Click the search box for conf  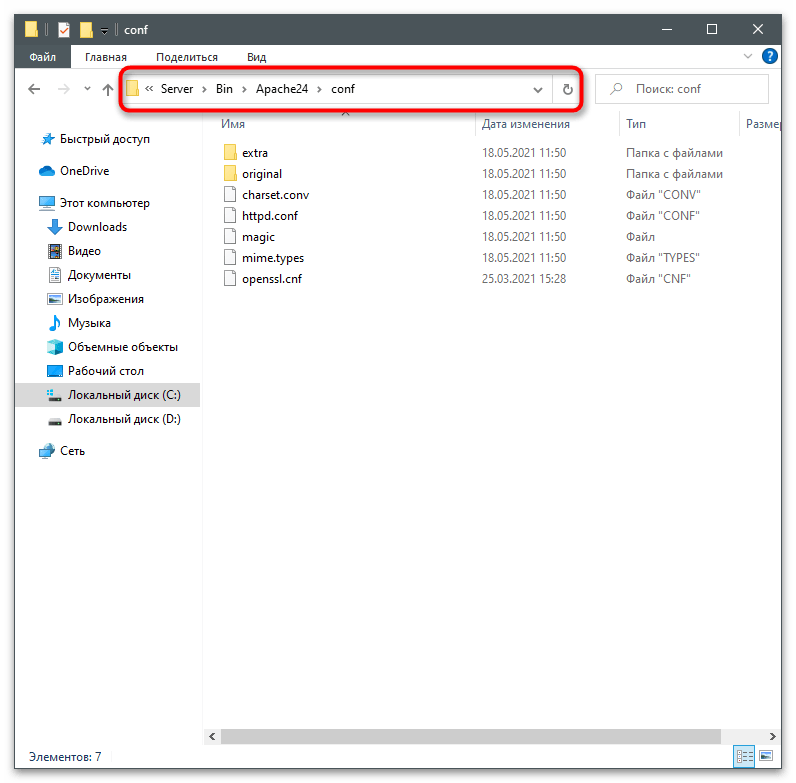coord(682,89)
